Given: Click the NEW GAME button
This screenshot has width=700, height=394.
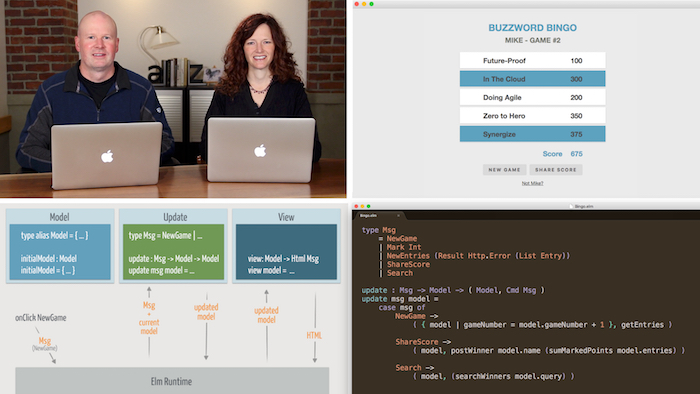Looking at the screenshot, I should (504, 170).
